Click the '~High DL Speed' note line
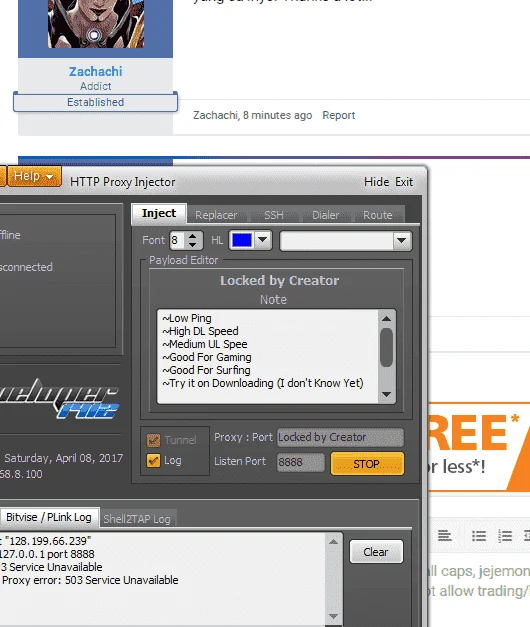 pos(200,331)
